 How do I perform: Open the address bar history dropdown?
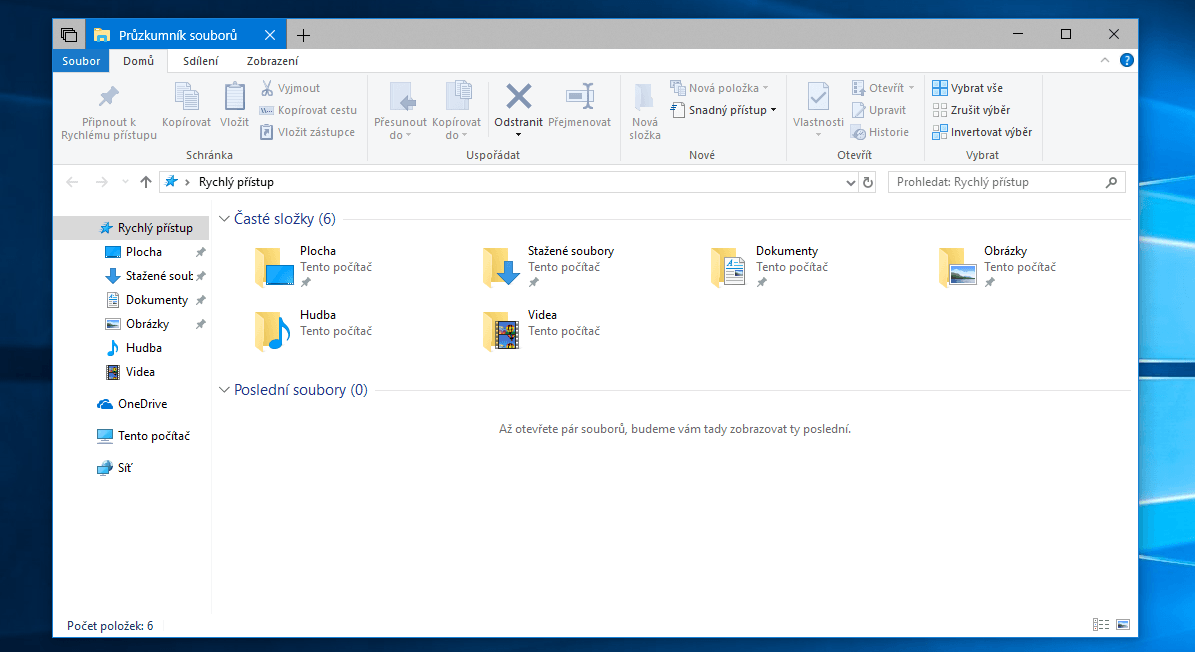[850, 182]
